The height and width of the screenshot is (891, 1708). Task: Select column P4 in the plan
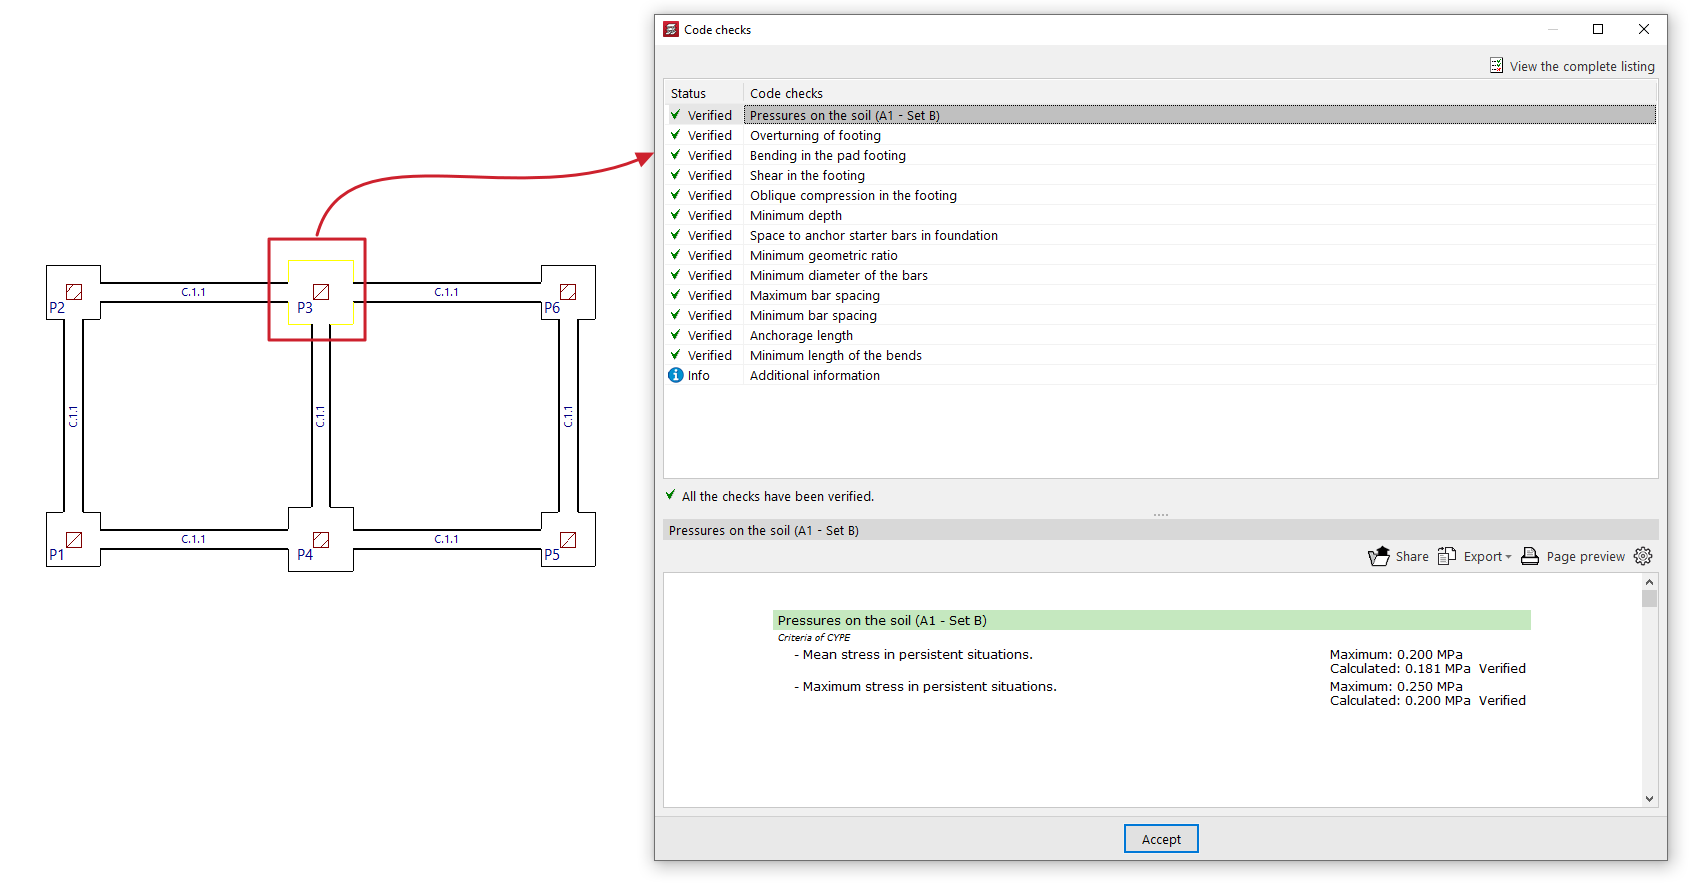[x=320, y=540]
